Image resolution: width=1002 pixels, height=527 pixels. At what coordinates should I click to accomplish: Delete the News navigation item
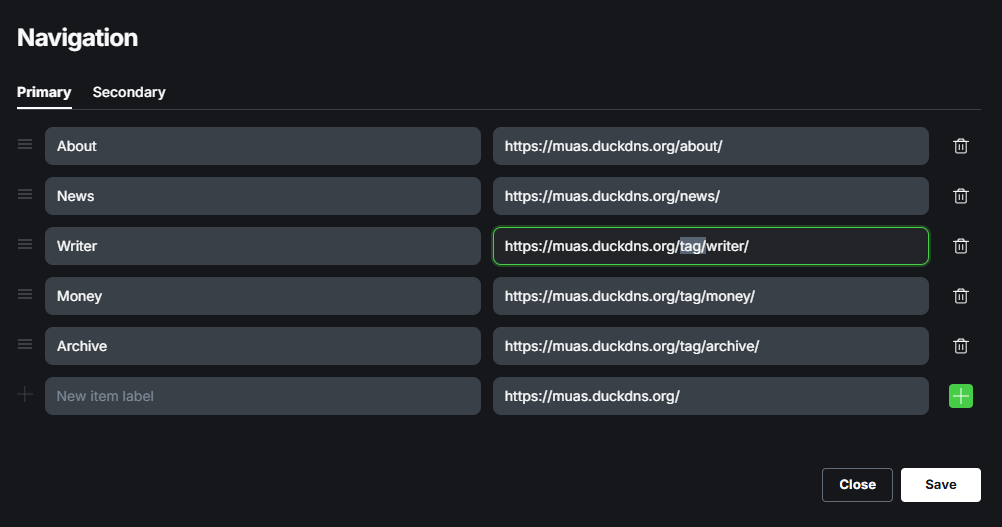(x=960, y=196)
